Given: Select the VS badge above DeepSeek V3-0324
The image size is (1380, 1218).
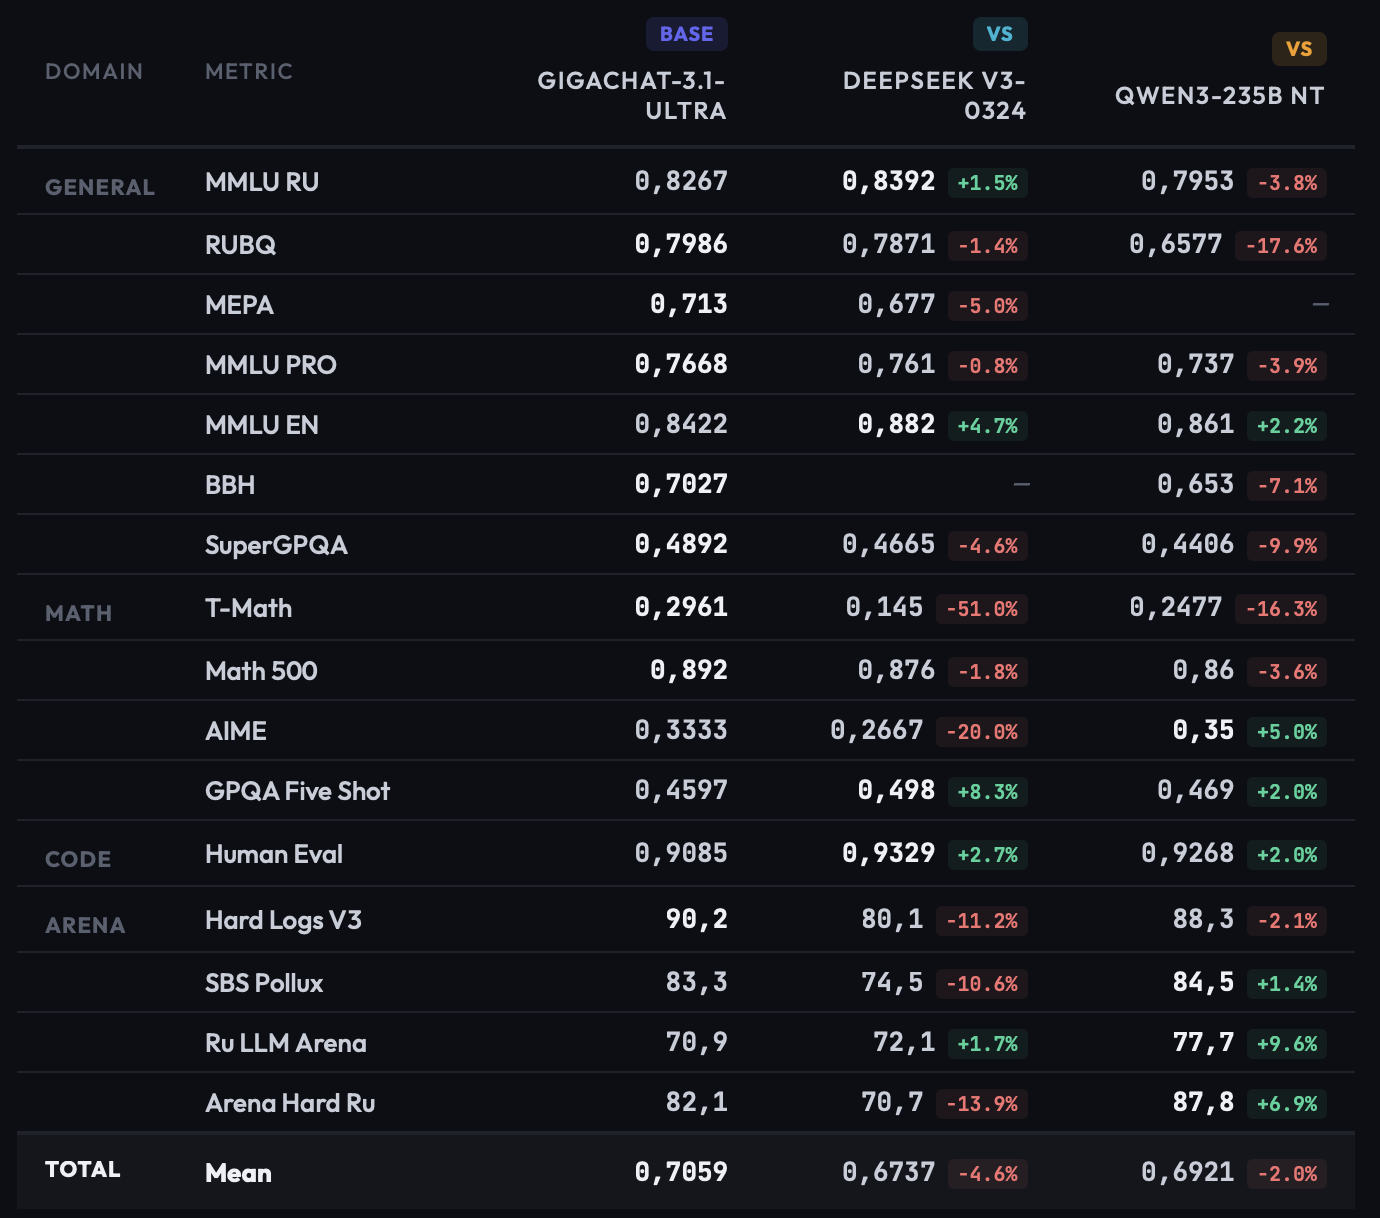Looking at the screenshot, I should click(998, 33).
